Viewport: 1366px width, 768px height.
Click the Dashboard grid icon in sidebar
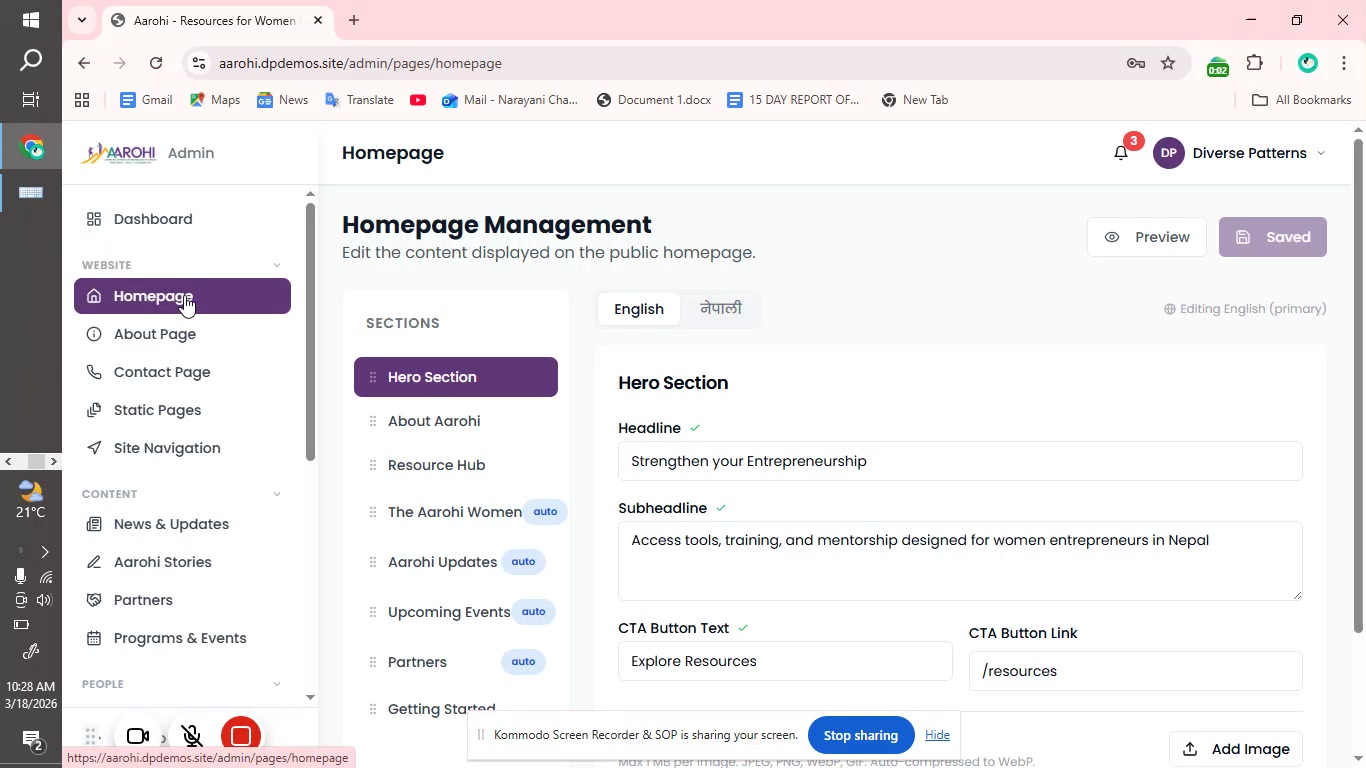point(94,219)
